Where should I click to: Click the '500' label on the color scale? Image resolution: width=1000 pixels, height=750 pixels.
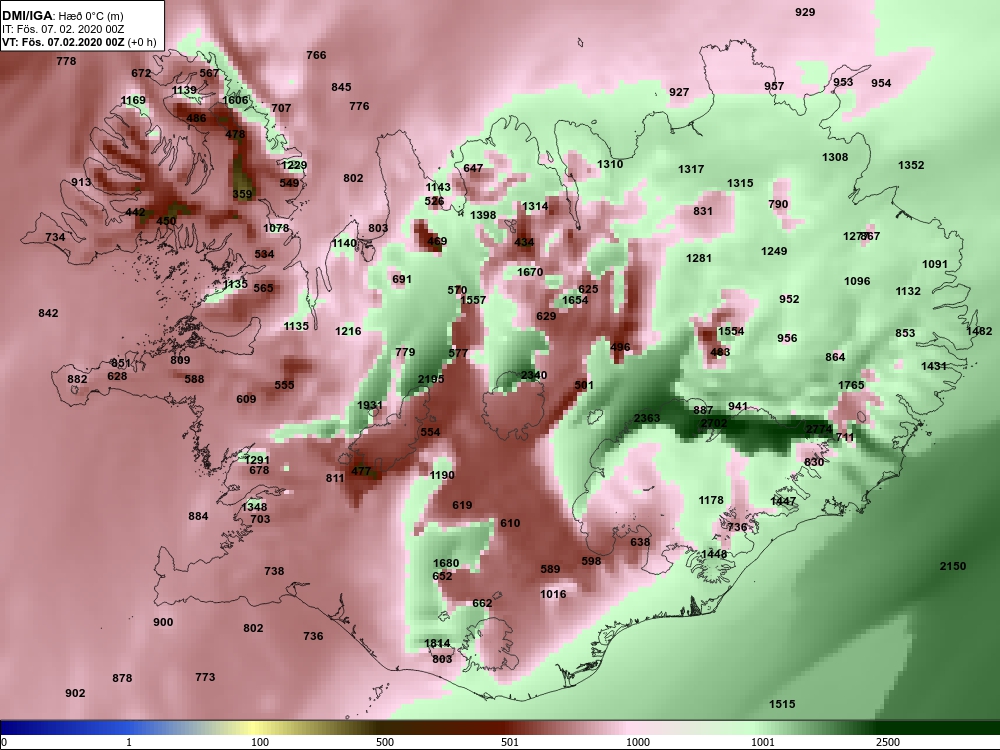pyautogui.click(x=385, y=742)
